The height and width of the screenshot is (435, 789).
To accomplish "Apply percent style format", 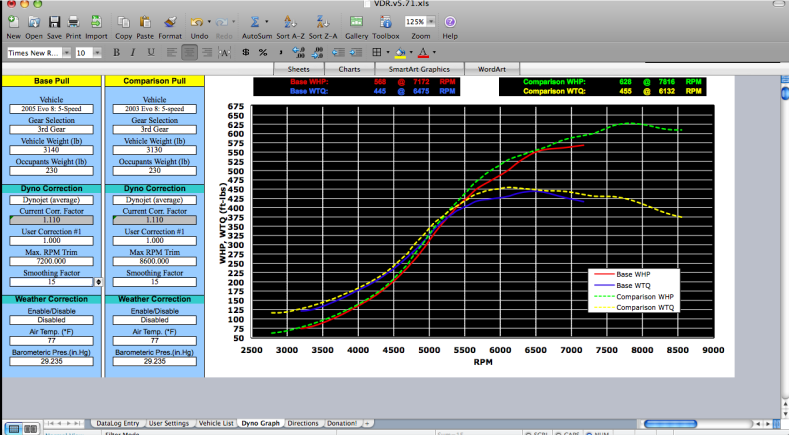I will (x=263, y=52).
